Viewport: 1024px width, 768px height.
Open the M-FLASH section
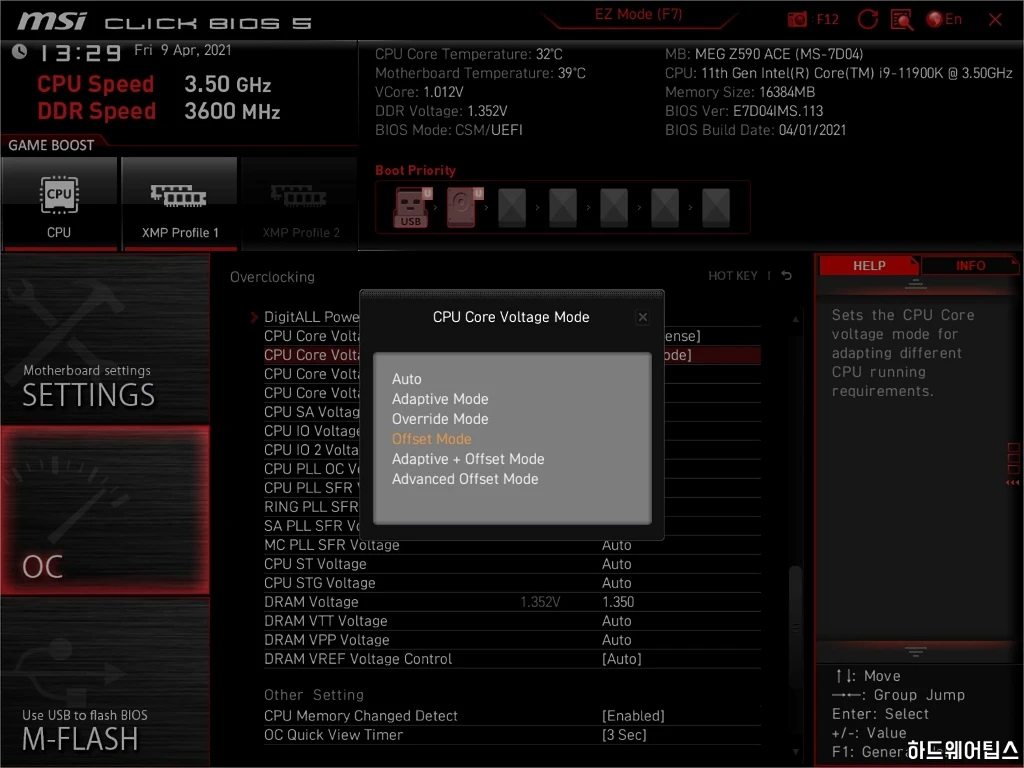coord(105,682)
